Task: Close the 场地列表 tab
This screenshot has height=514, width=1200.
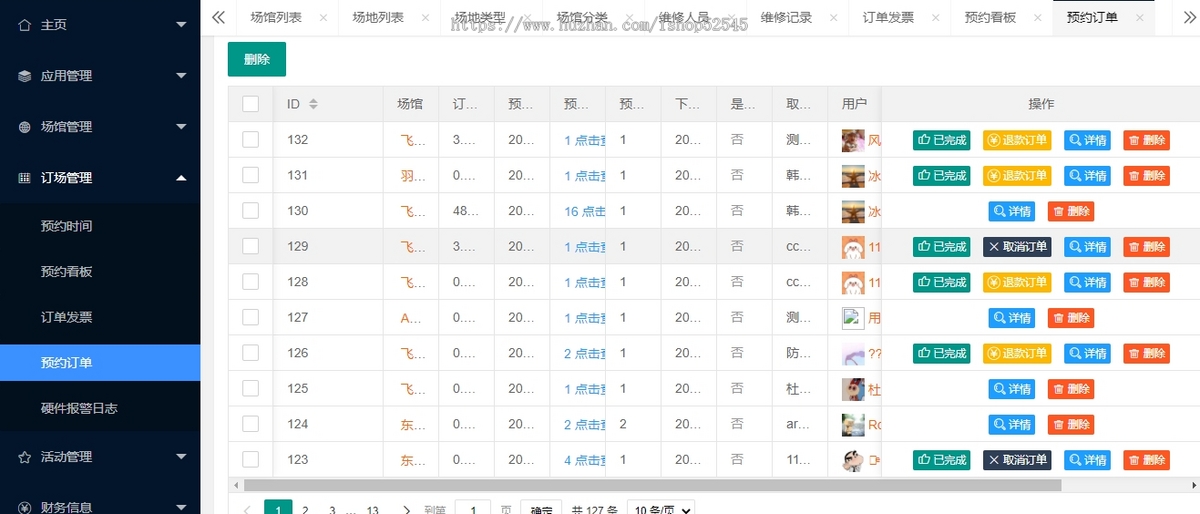Action: click(x=425, y=18)
